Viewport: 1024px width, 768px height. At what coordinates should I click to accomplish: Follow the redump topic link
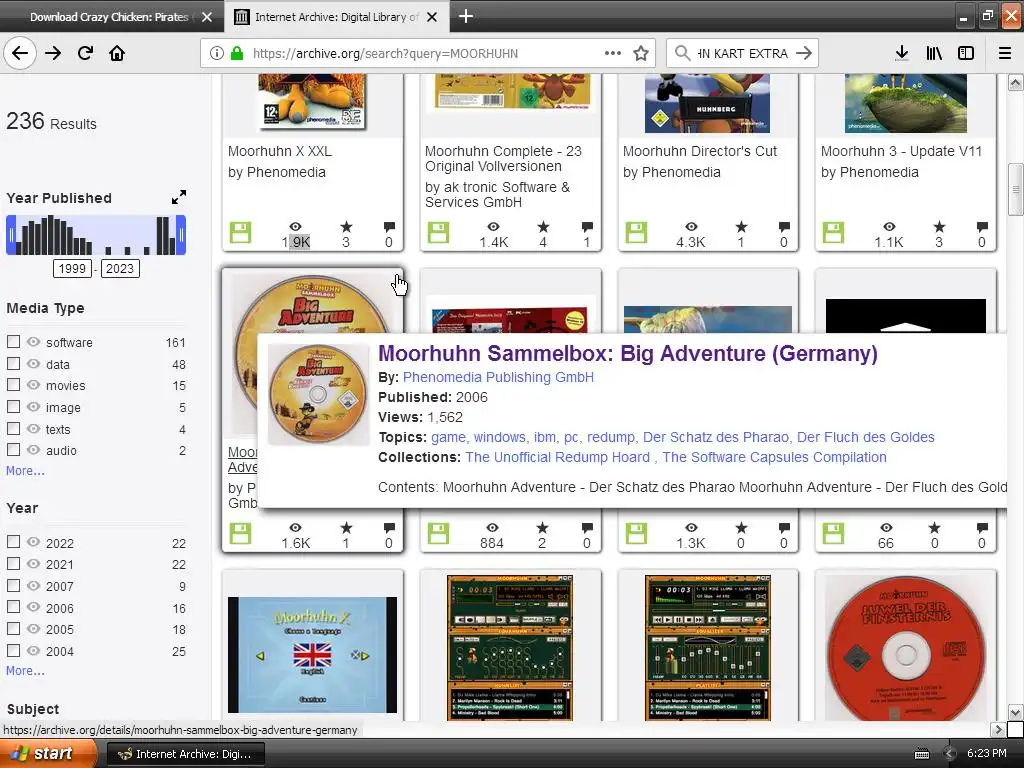click(x=611, y=438)
